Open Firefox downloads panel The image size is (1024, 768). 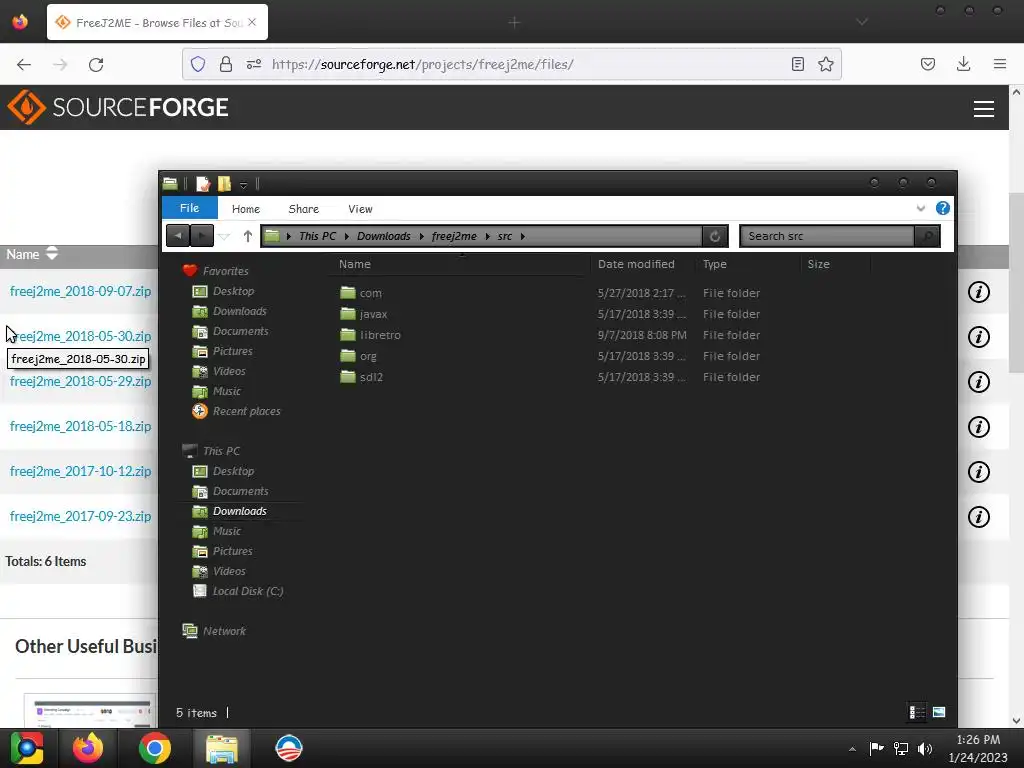coord(963,64)
